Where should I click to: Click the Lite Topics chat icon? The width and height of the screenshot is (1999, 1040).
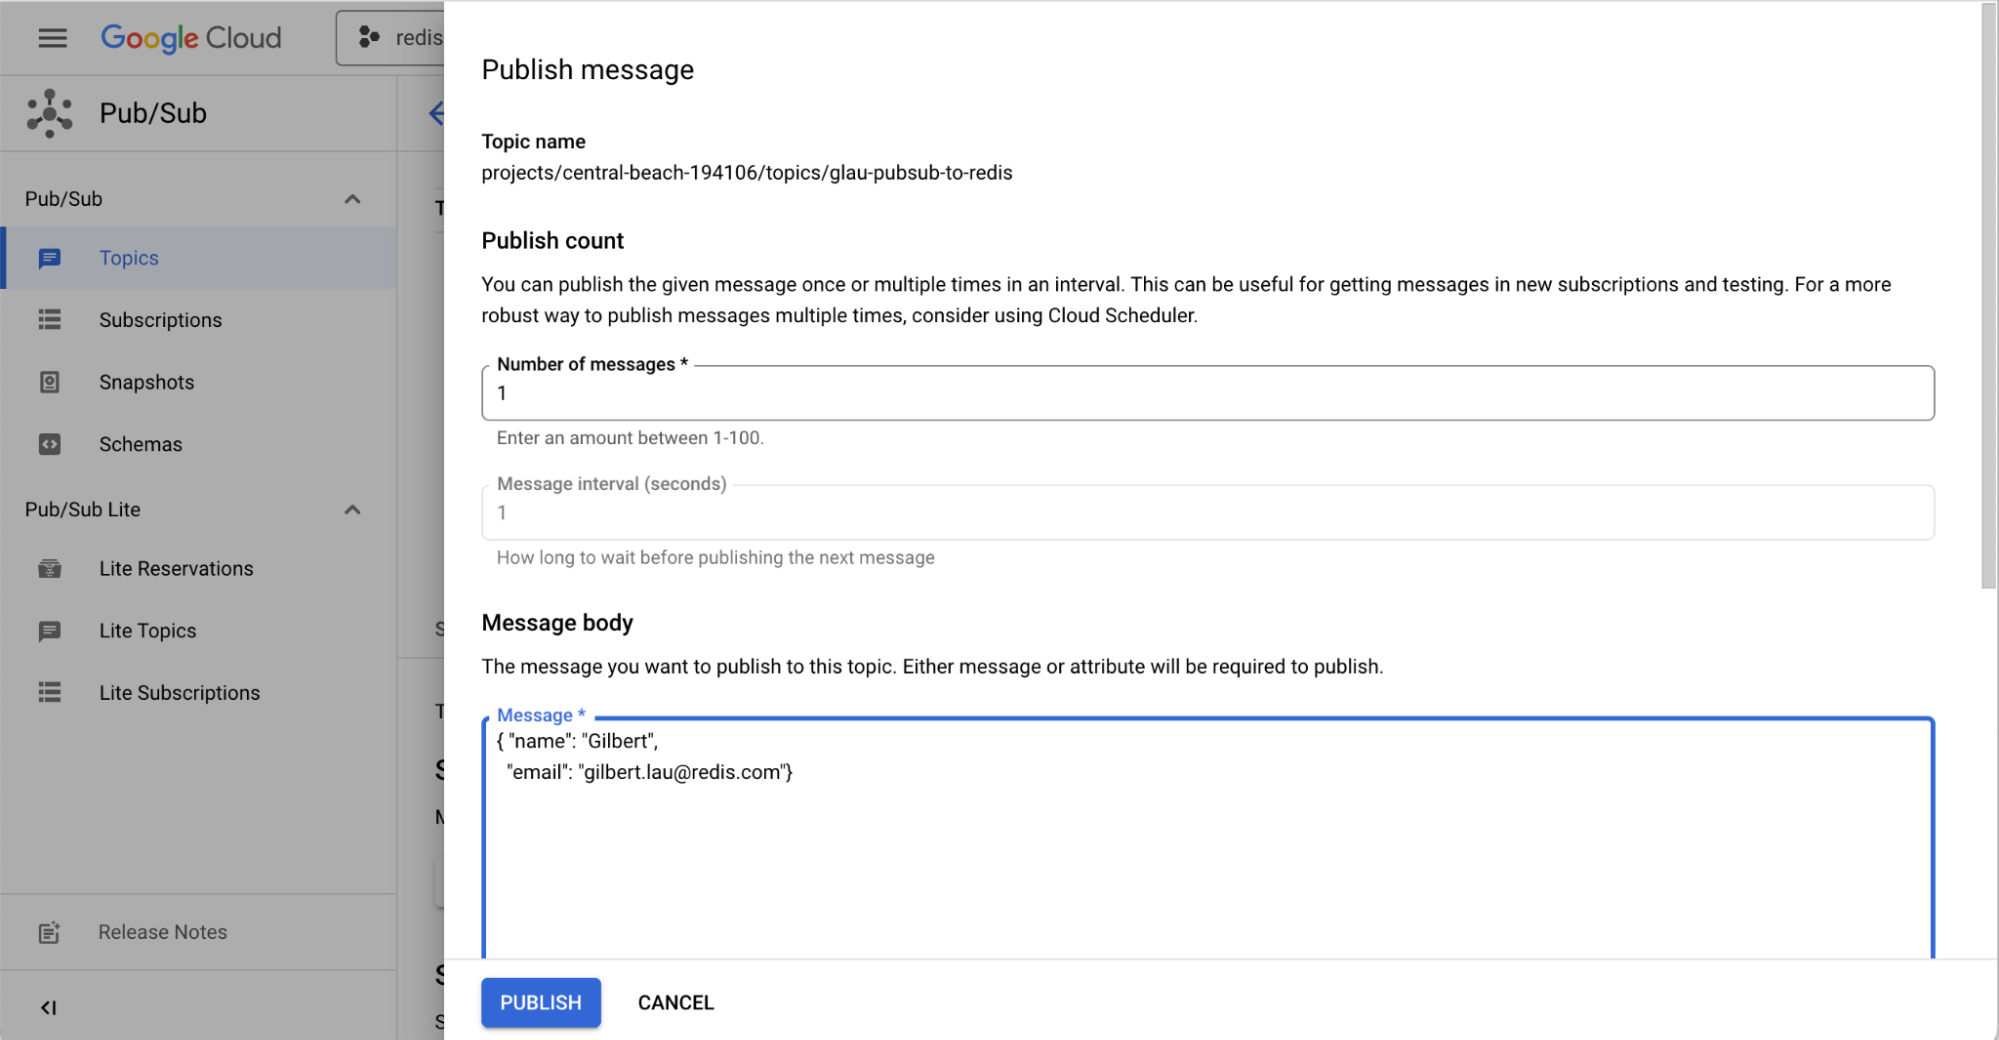49,630
